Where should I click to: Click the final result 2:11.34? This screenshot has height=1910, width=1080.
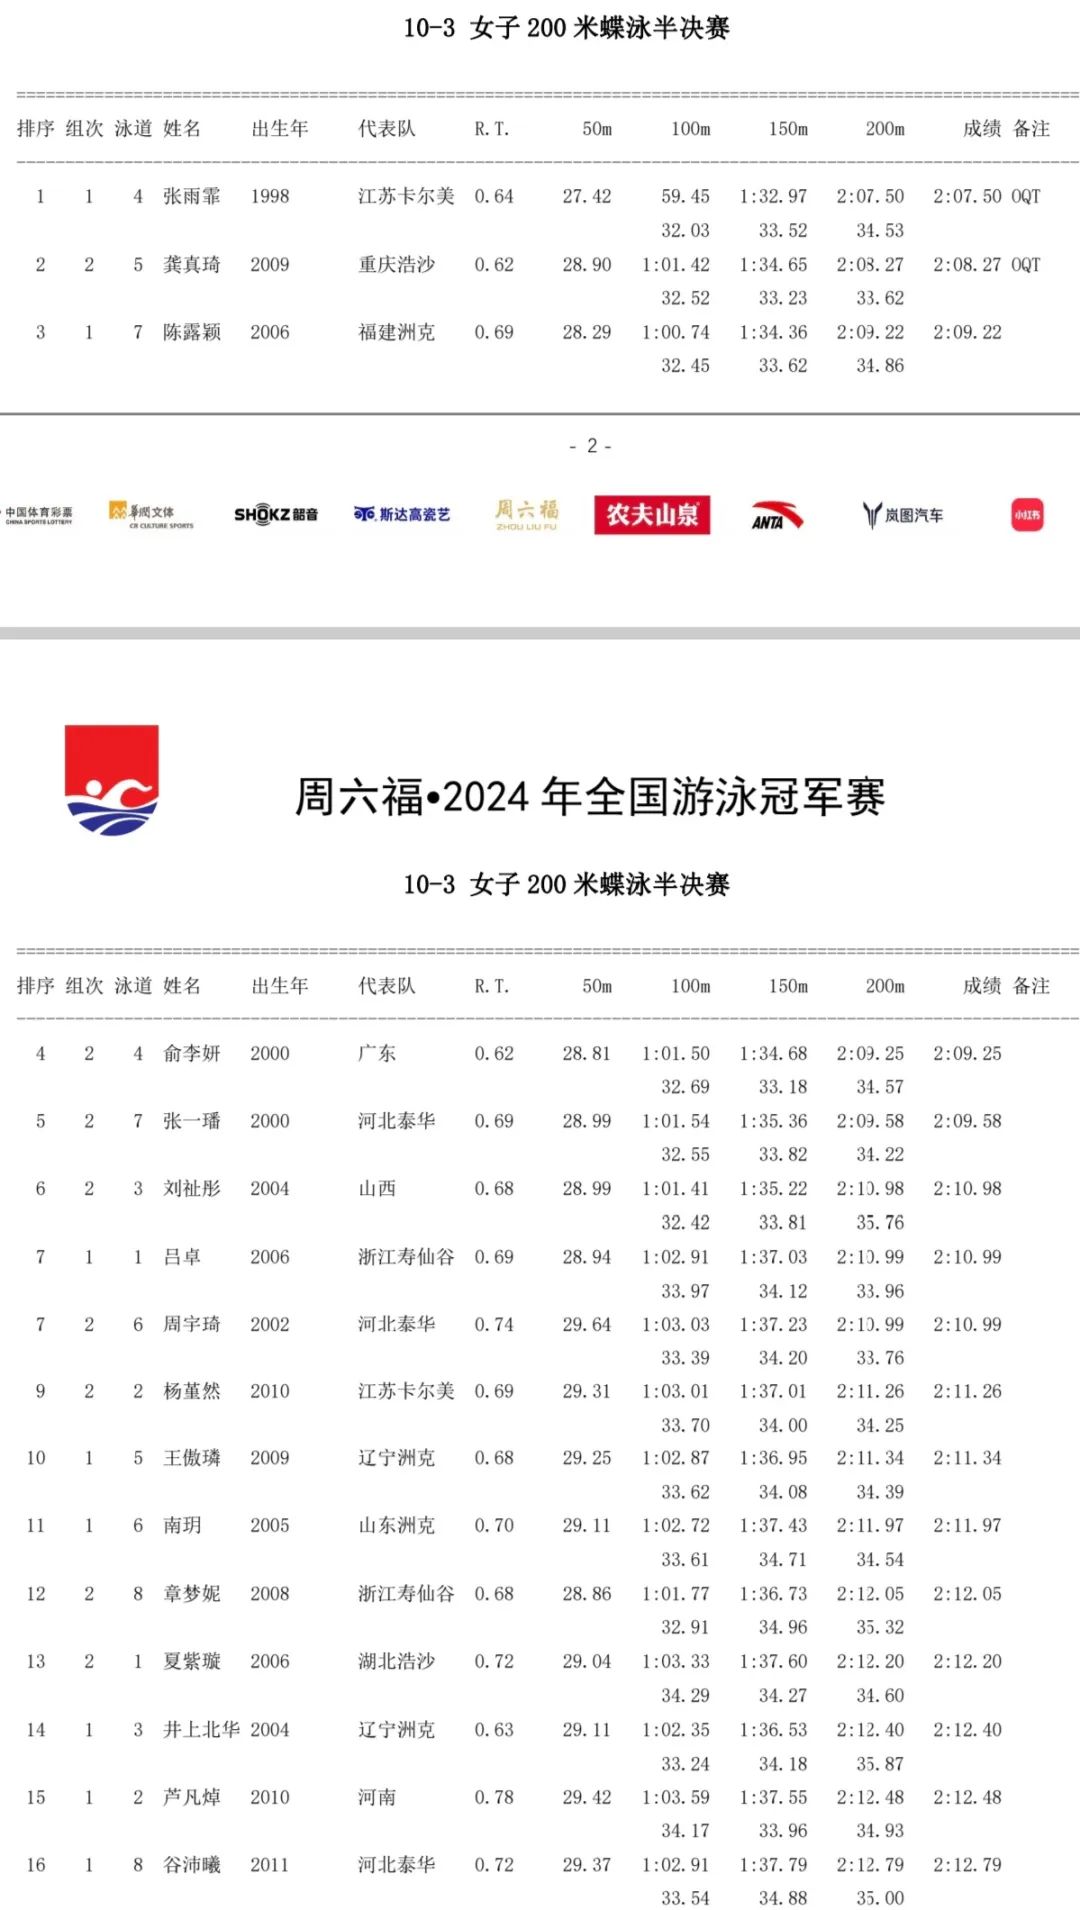[x=967, y=1458]
